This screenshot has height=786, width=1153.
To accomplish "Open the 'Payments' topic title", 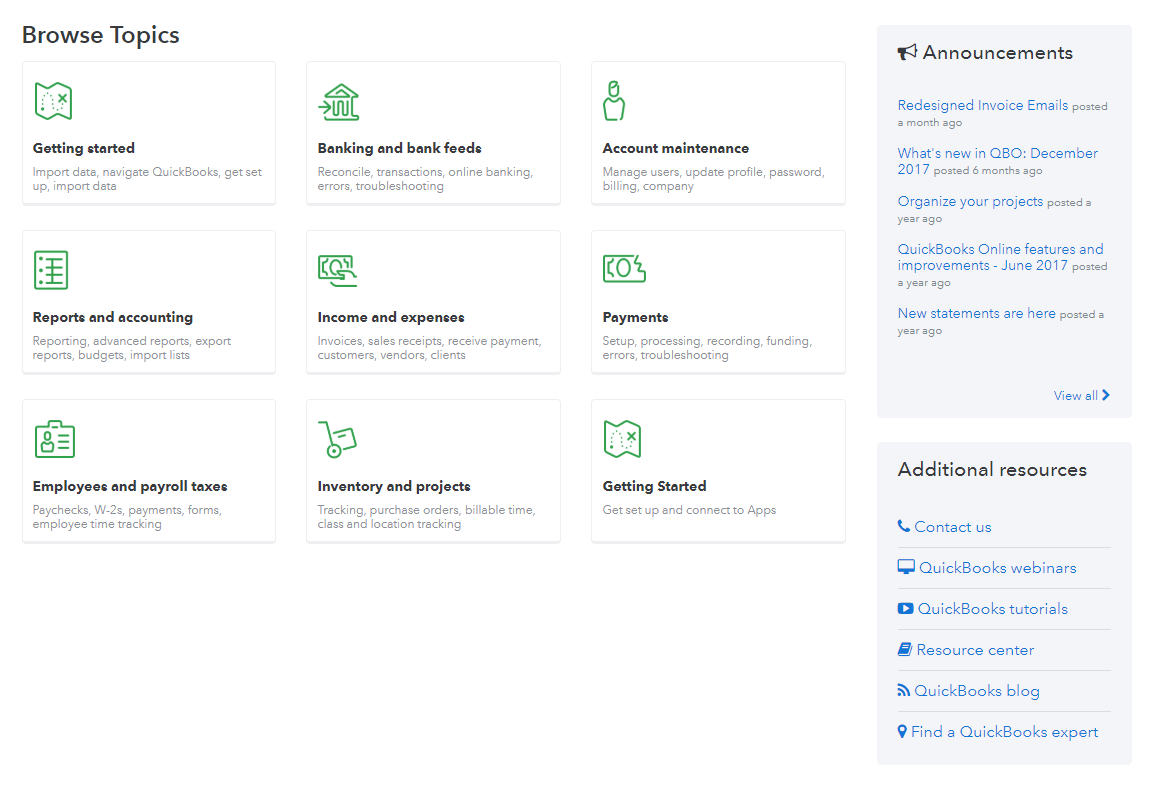I will coord(635,317).
